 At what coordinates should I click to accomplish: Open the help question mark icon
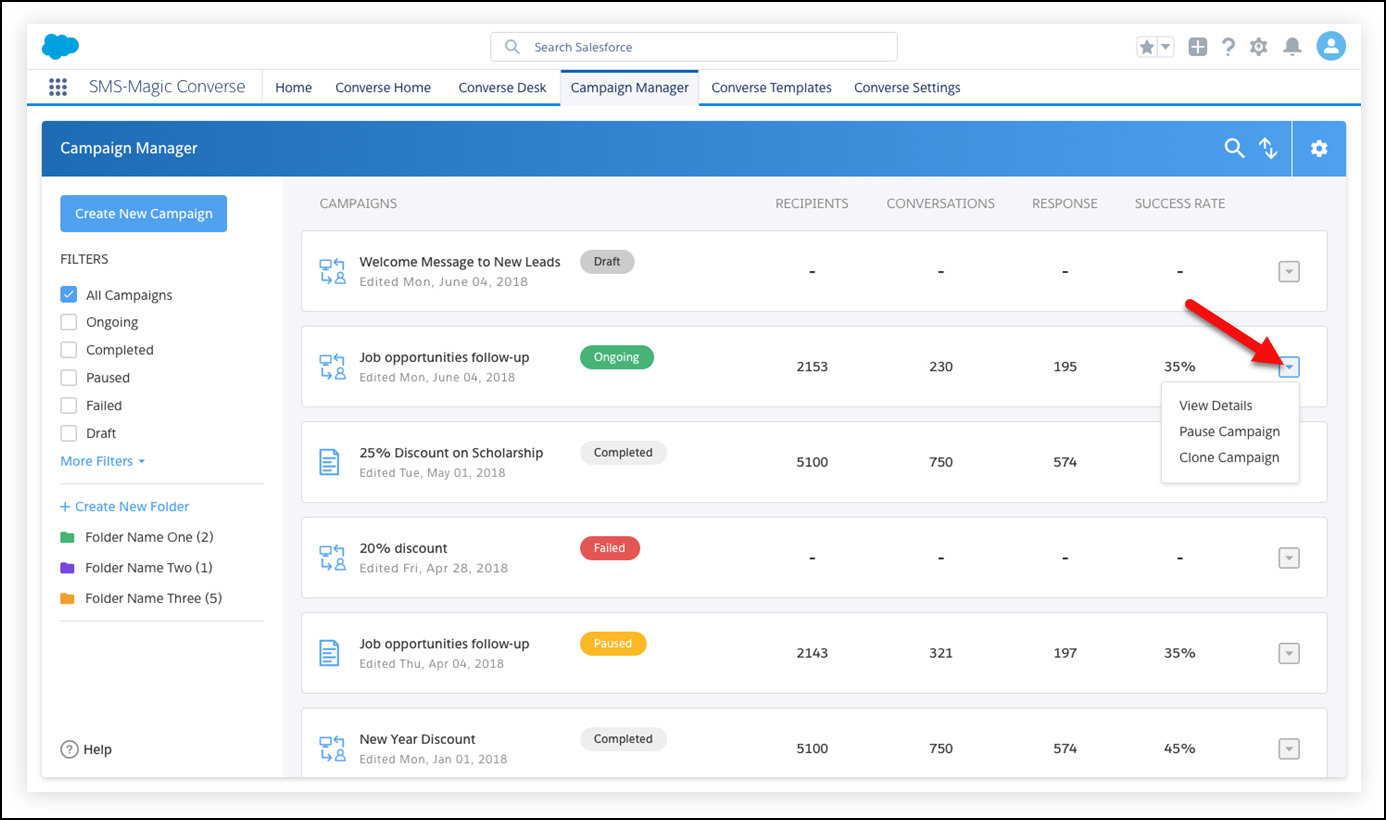(x=1228, y=47)
